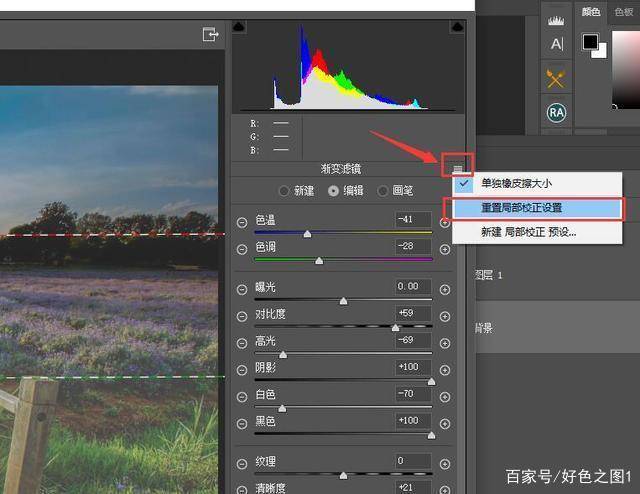
Task: Toggle highlight clipping warning in histogram
Action: tap(457, 27)
